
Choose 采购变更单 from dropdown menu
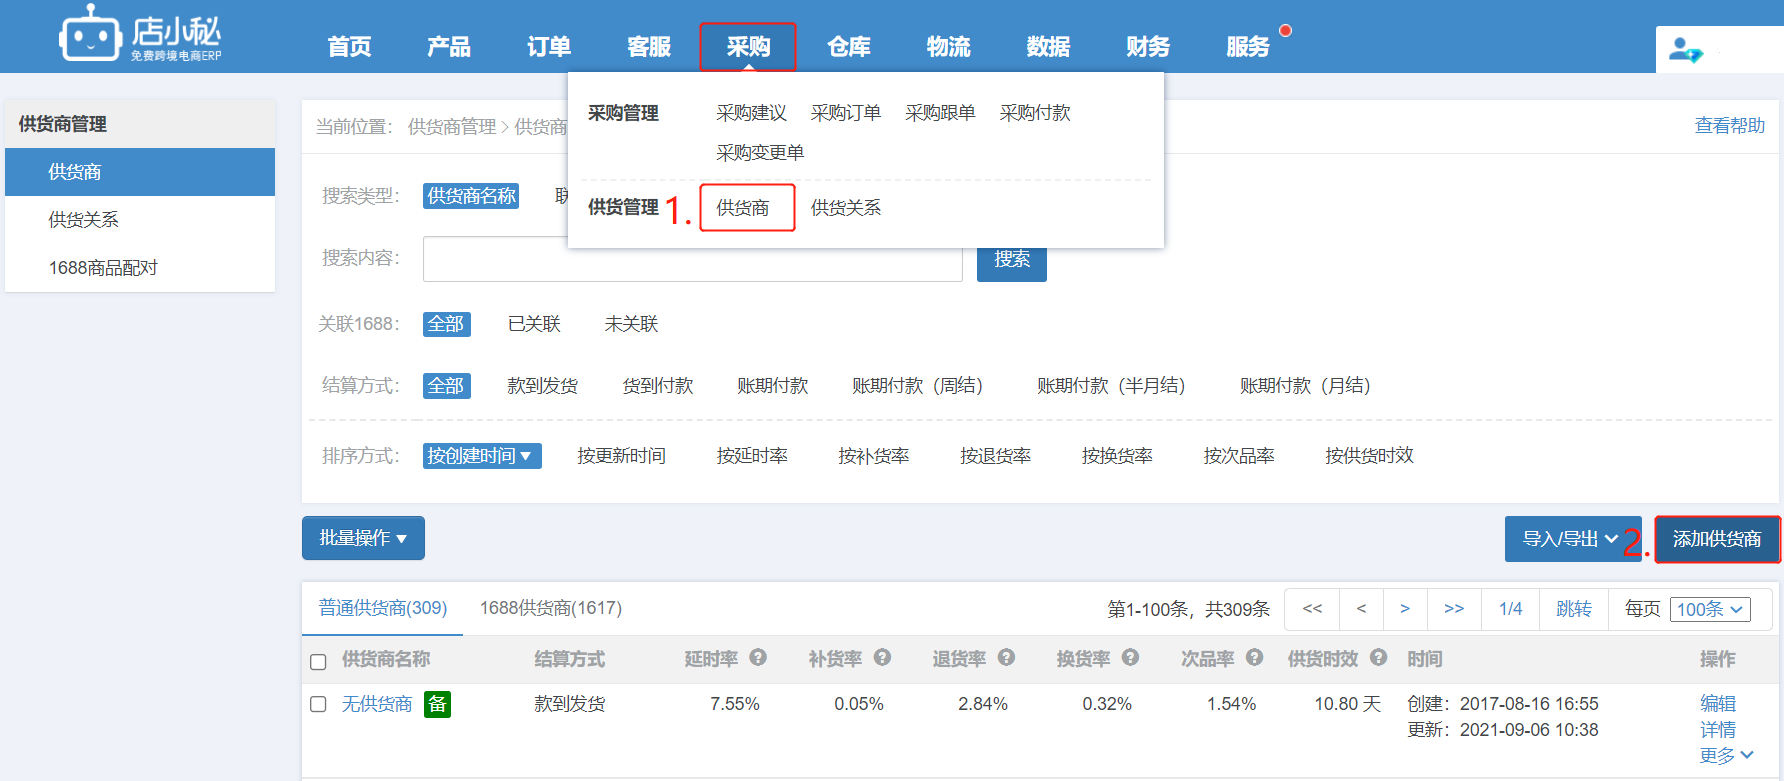[x=760, y=153]
